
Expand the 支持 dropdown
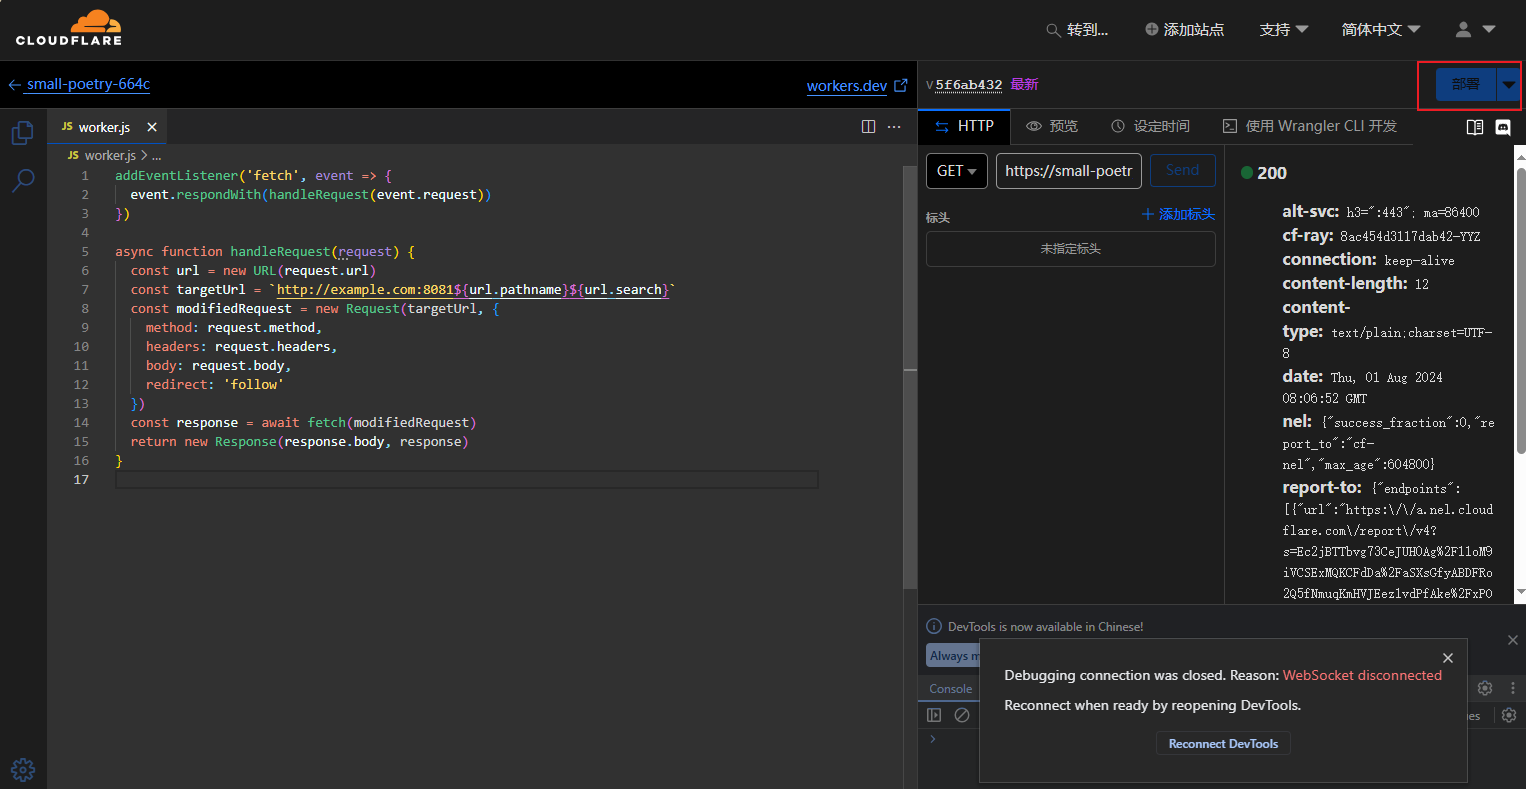click(1284, 30)
